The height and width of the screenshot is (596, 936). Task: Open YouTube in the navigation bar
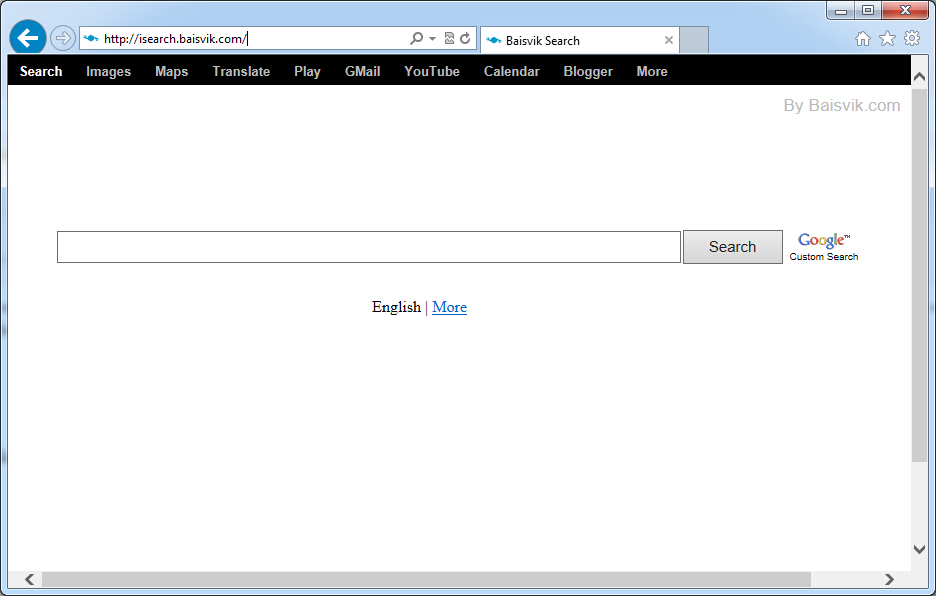click(432, 72)
